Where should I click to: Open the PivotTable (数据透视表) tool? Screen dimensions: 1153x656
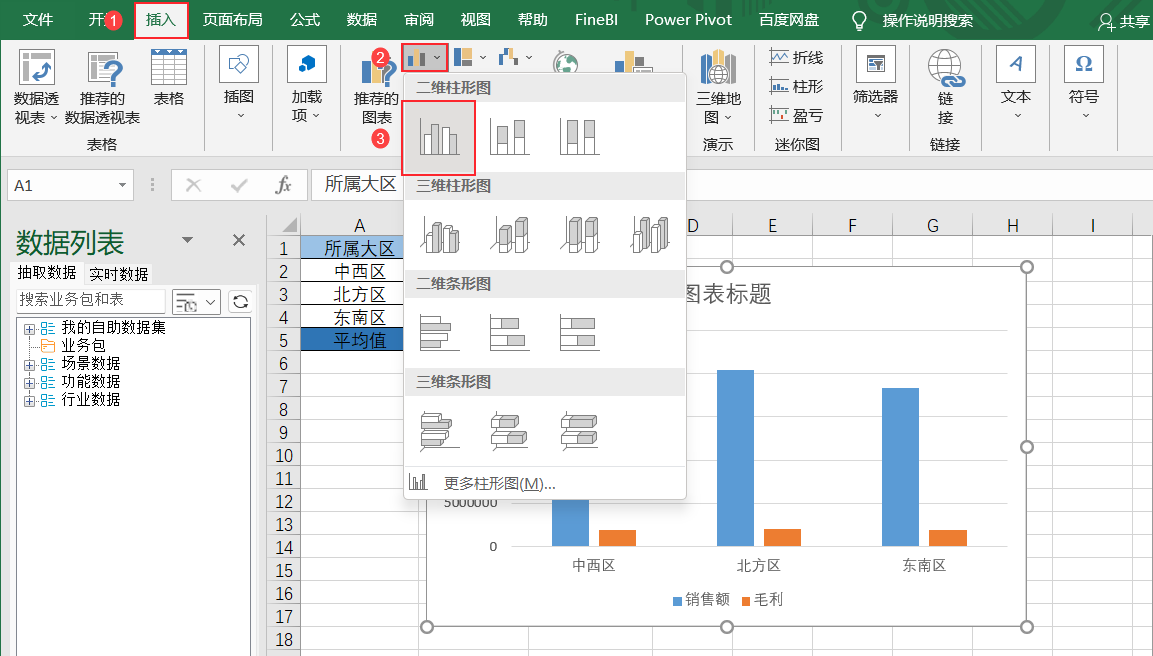36,87
